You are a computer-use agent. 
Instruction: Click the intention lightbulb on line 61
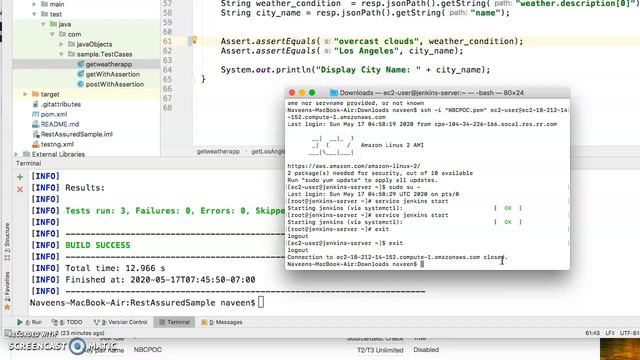(194, 40)
